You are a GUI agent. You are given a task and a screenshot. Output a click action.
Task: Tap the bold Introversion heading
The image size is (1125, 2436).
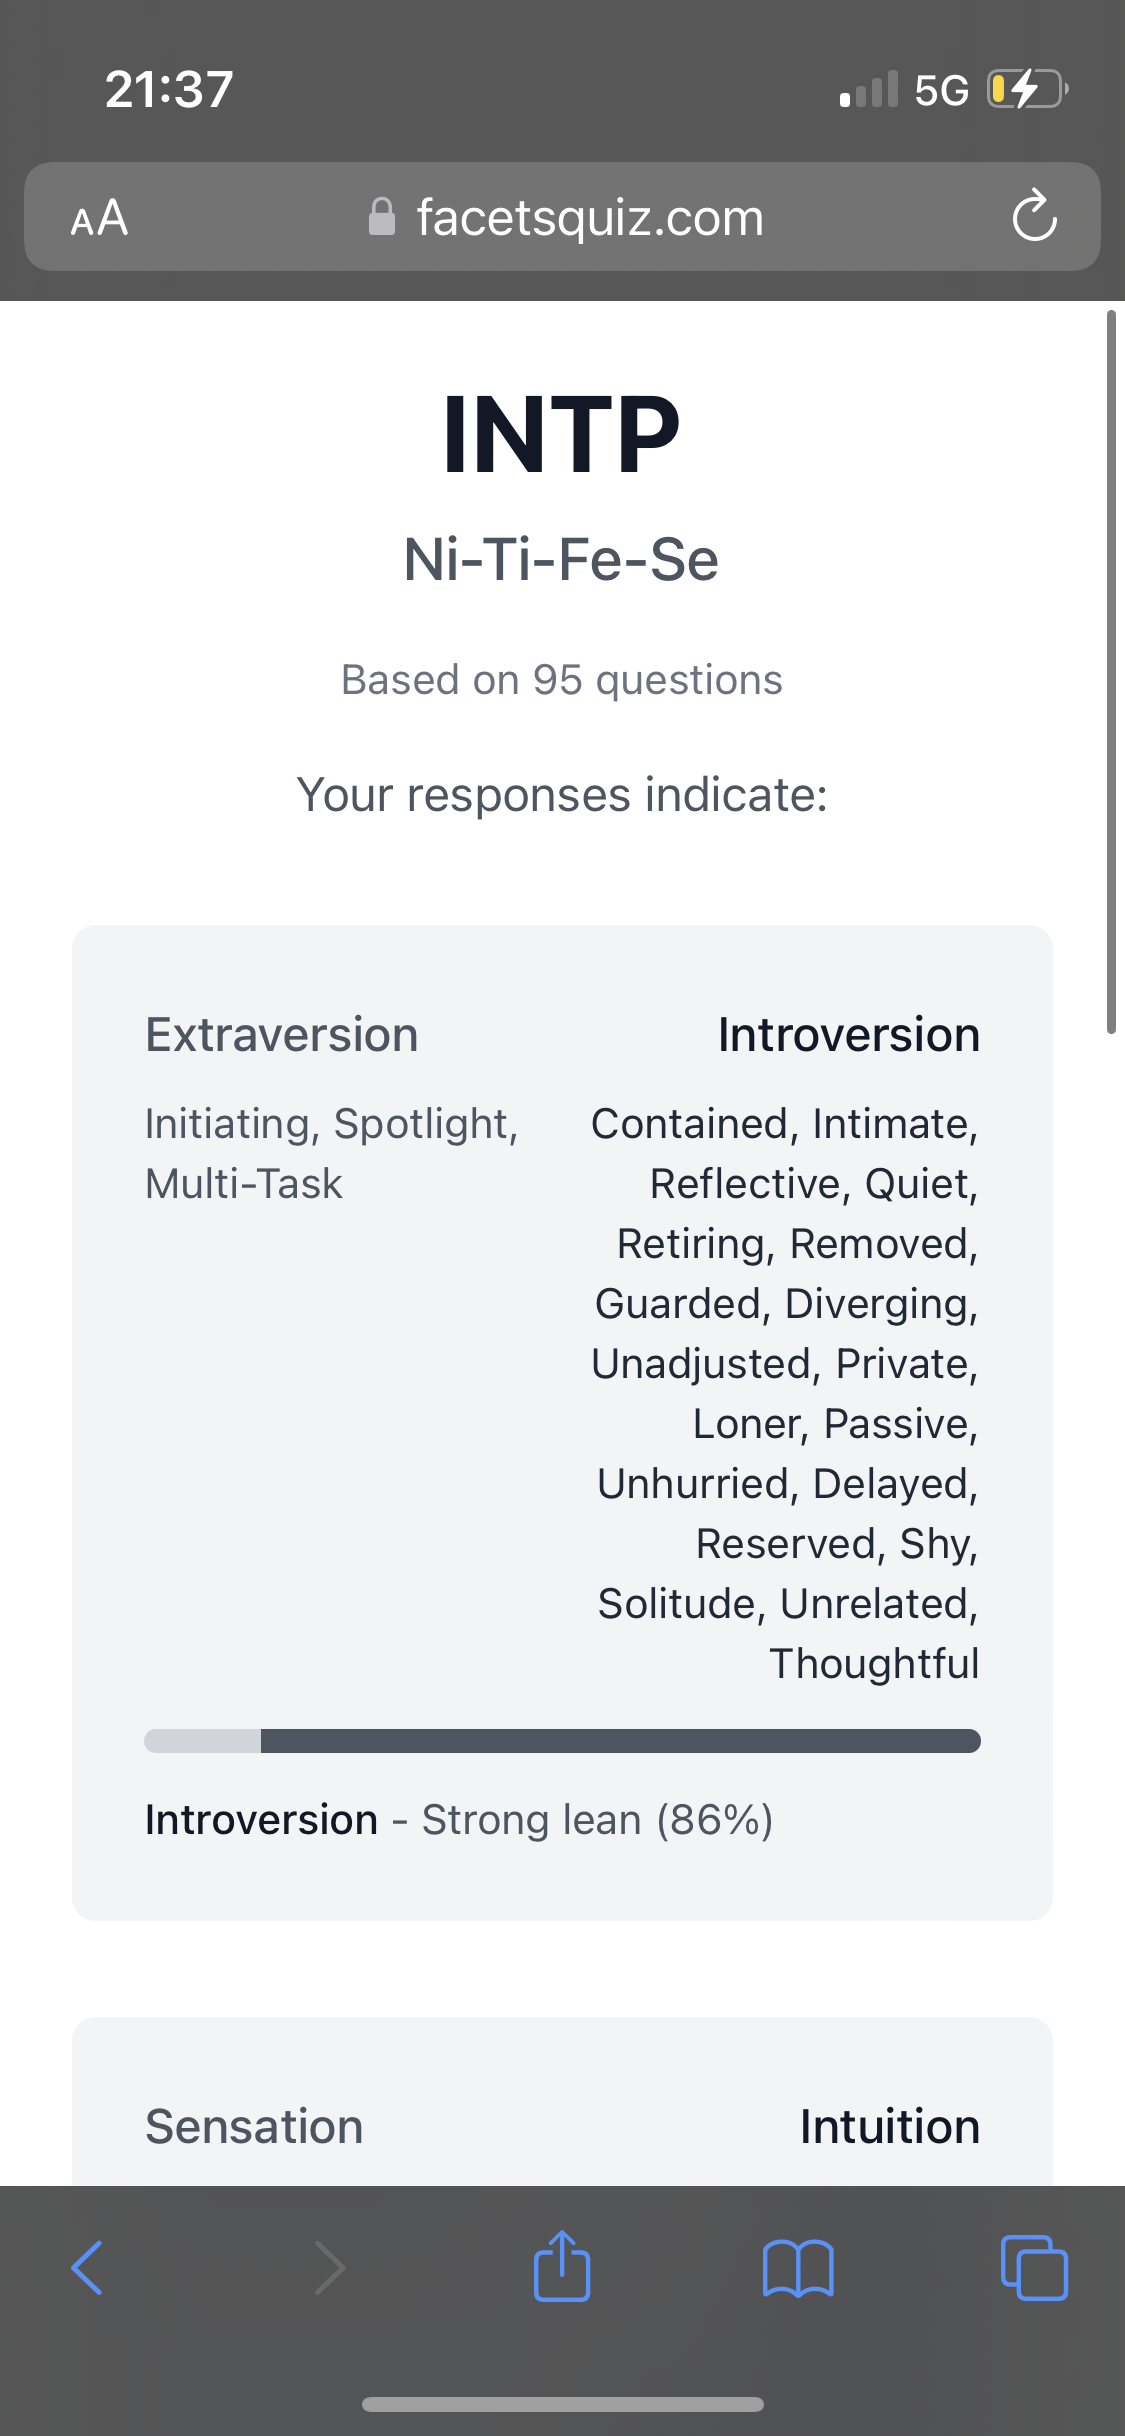click(x=848, y=1035)
